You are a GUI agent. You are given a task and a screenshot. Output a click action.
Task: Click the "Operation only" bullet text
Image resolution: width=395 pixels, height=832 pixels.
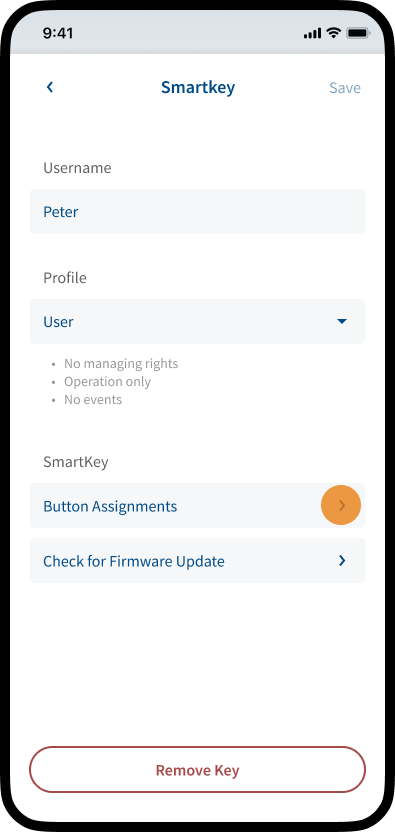(x=107, y=382)
